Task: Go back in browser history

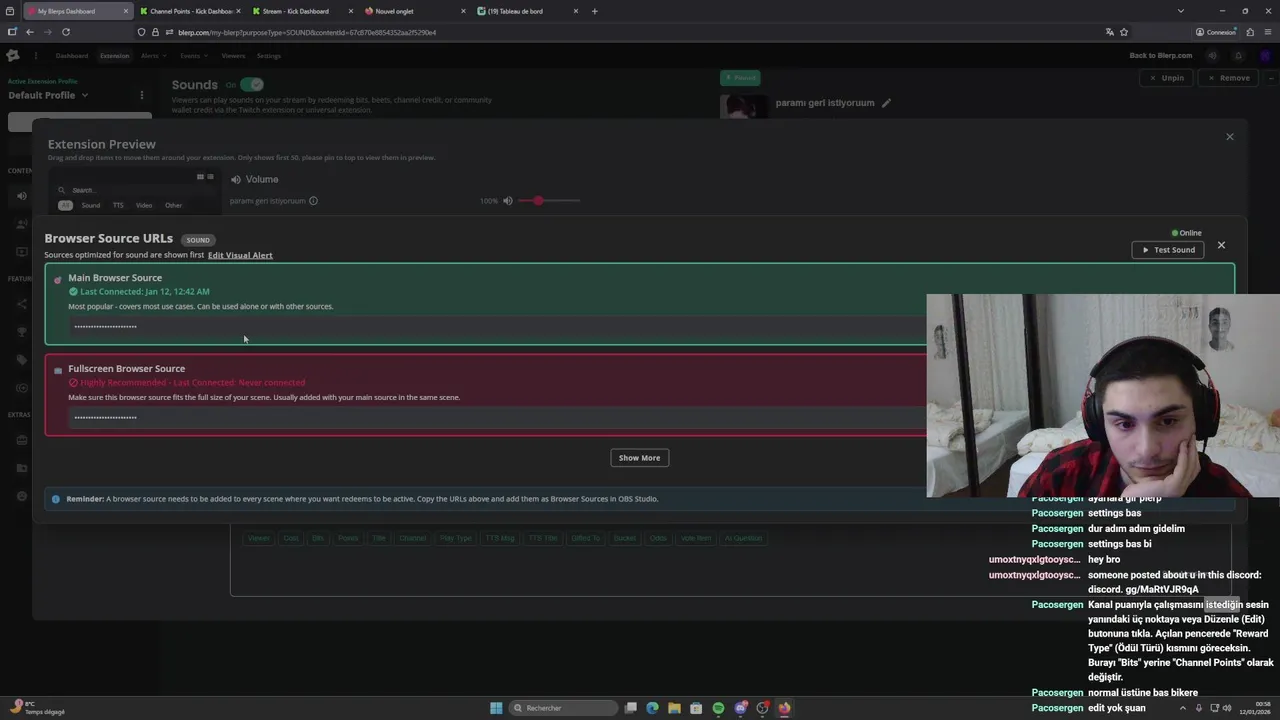Action: tap(30, 32)
